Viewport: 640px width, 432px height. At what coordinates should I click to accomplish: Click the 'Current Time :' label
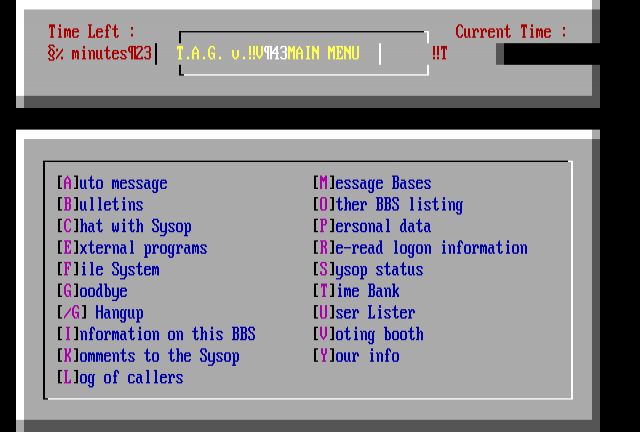point(511,32)
